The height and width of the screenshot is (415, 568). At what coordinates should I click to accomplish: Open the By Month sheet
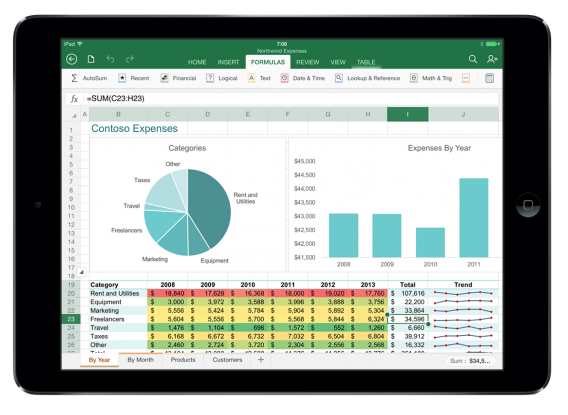(x=141, y=360)
